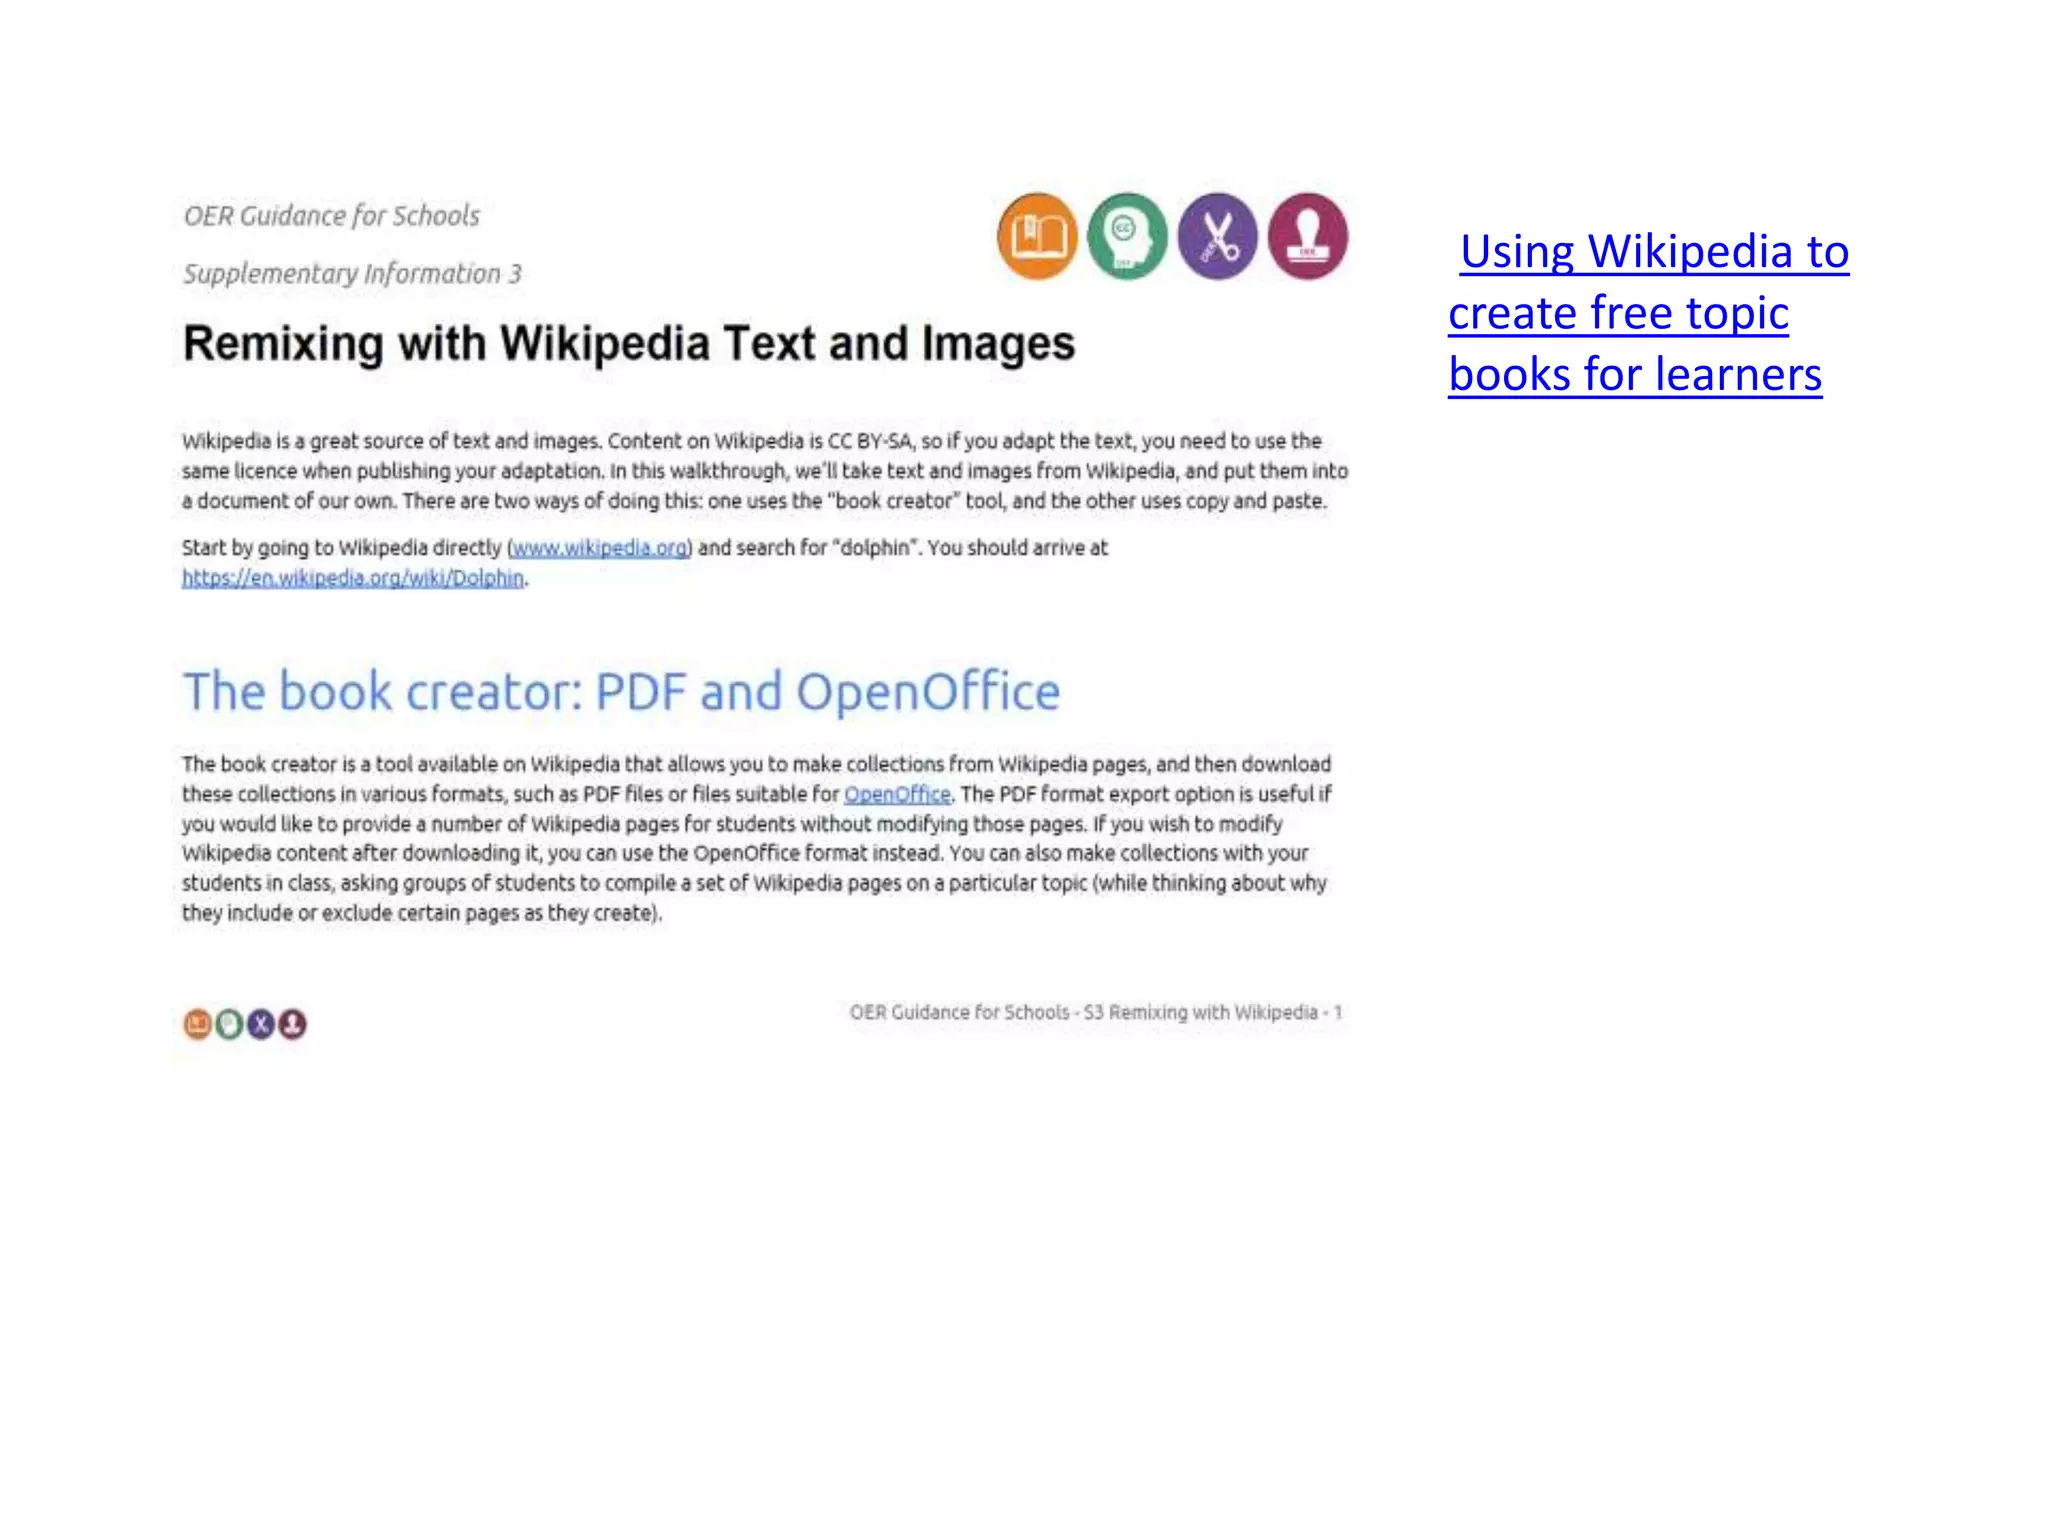Click the green CC head icon
The image size is (2048, 1536).
coord(1127,236)
